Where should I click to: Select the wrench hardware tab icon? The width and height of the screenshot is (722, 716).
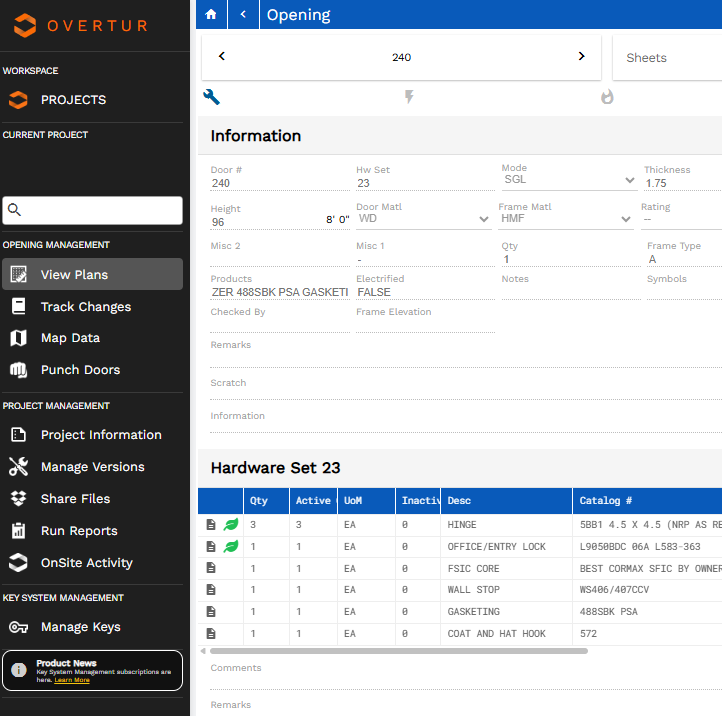click(211, 97)
